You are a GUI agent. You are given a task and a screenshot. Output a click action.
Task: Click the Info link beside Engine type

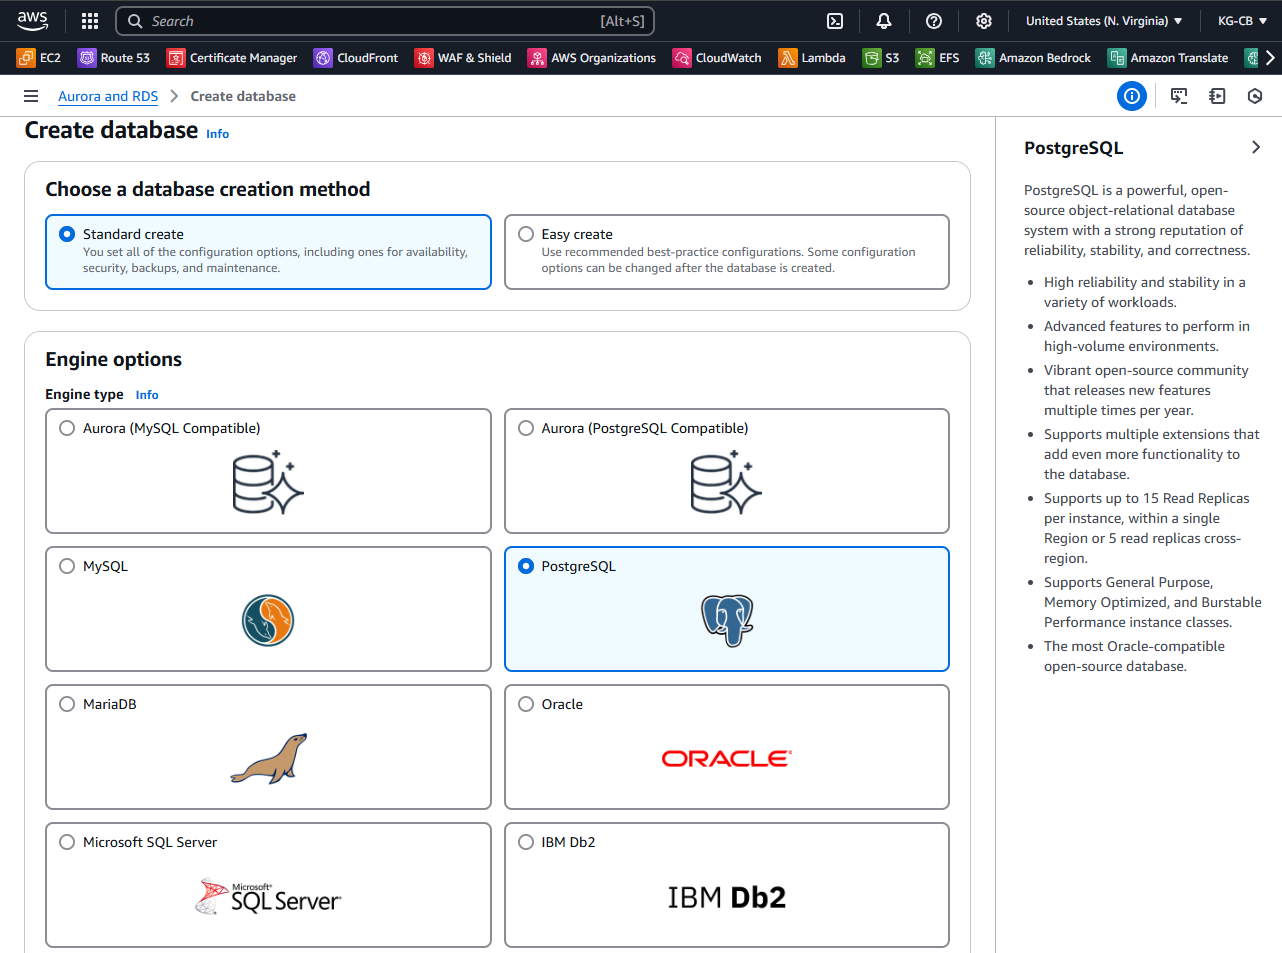(x=147, y=395)
